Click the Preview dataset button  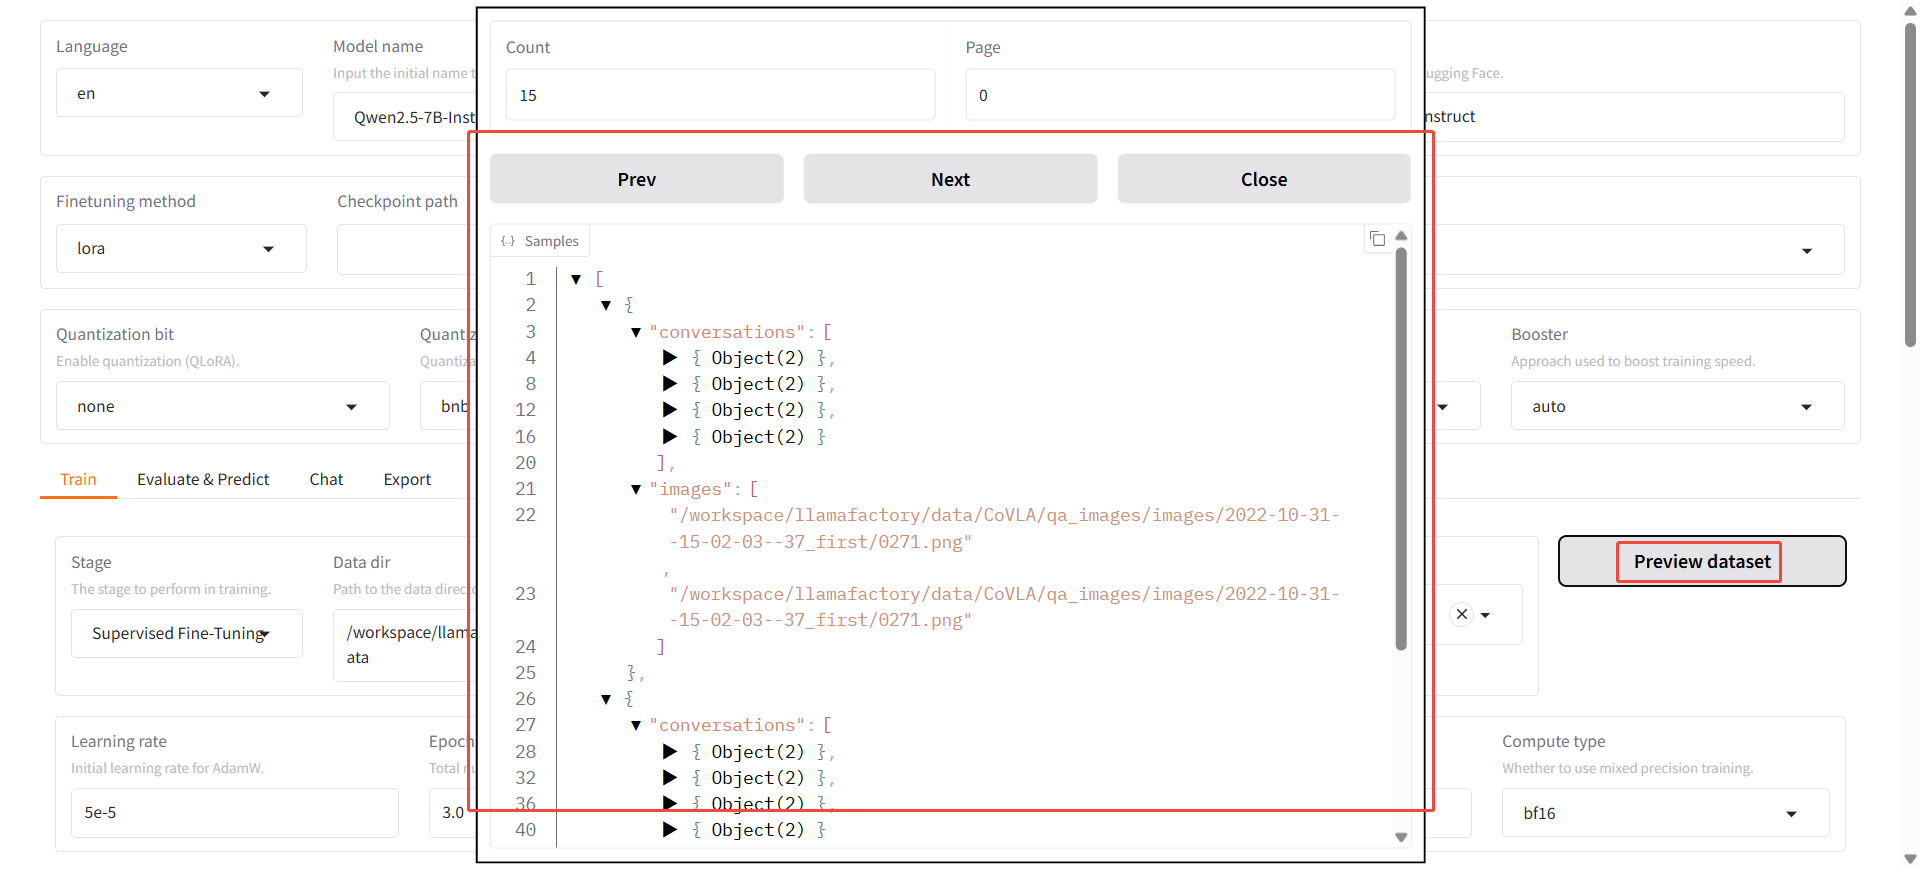click(1701, 561)
